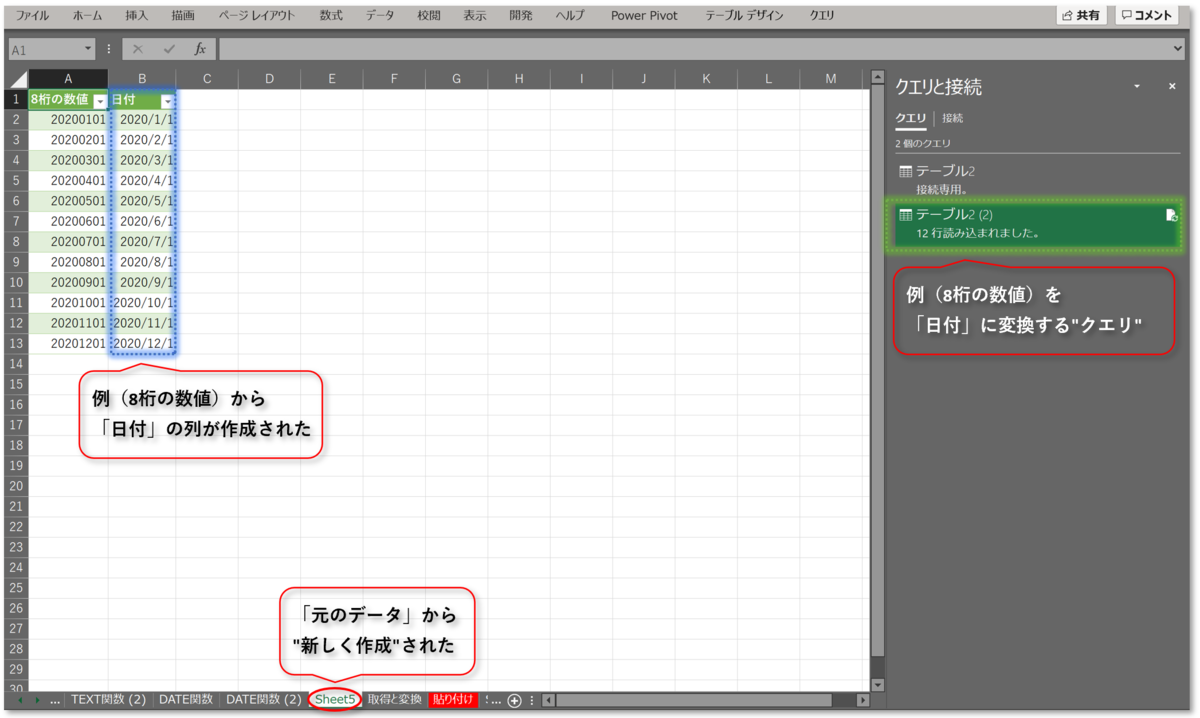Click the horizontal scrollbar thumb
This screenshot has width=1200, height=718.
(695, 700)
